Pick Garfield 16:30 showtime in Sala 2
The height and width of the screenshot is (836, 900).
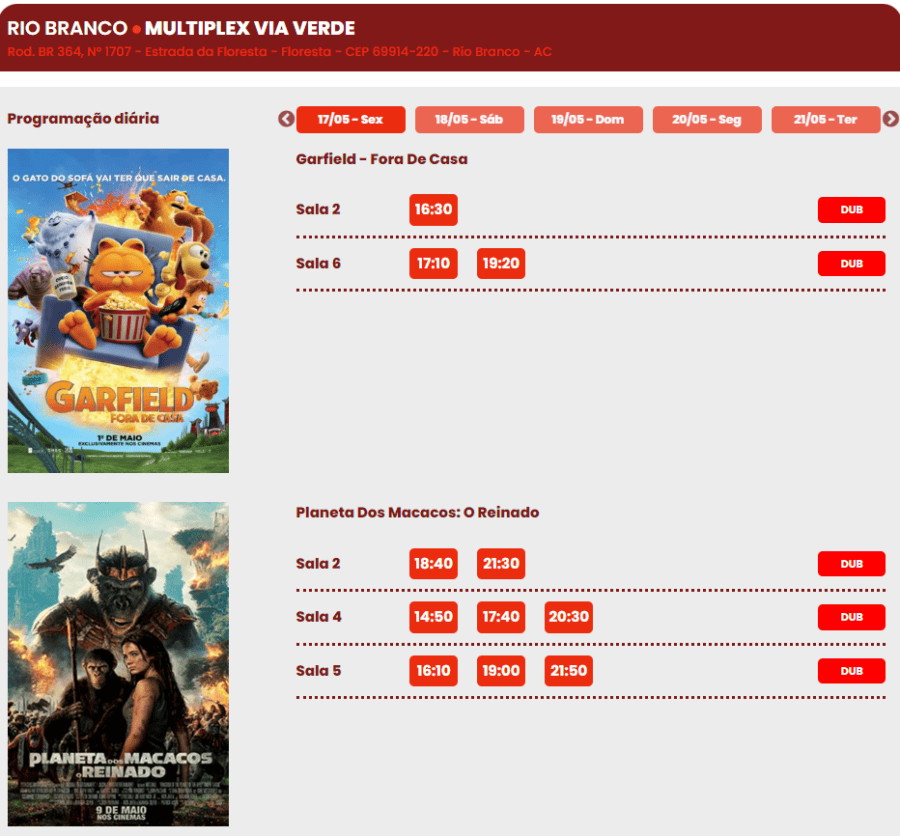click(433, 210)
